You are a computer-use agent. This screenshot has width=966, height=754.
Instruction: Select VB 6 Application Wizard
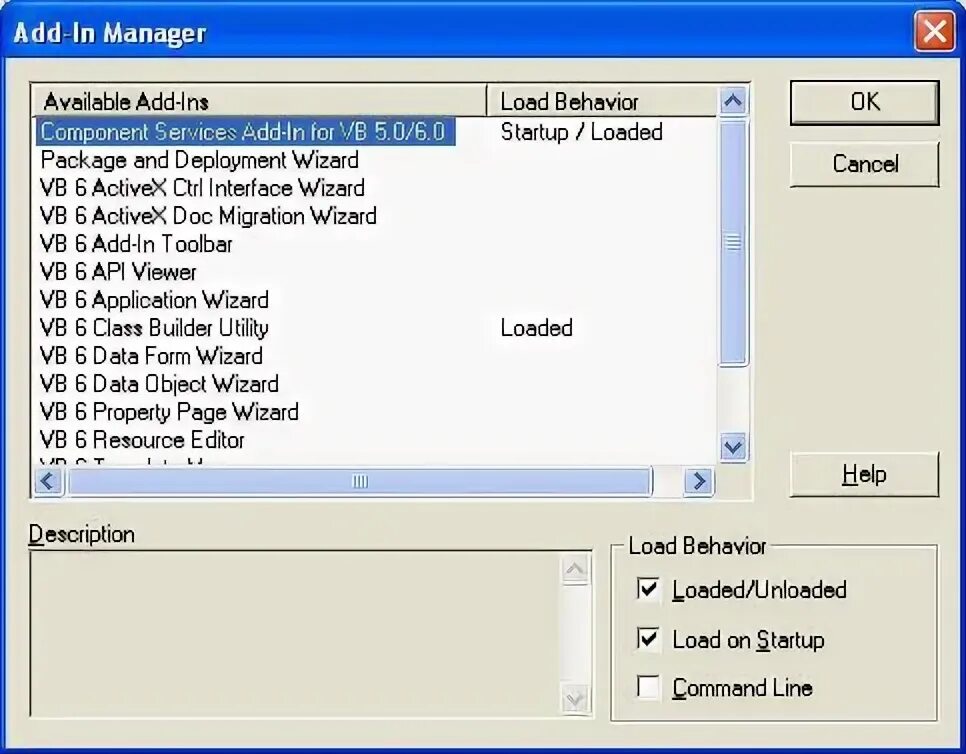point(154,300)
